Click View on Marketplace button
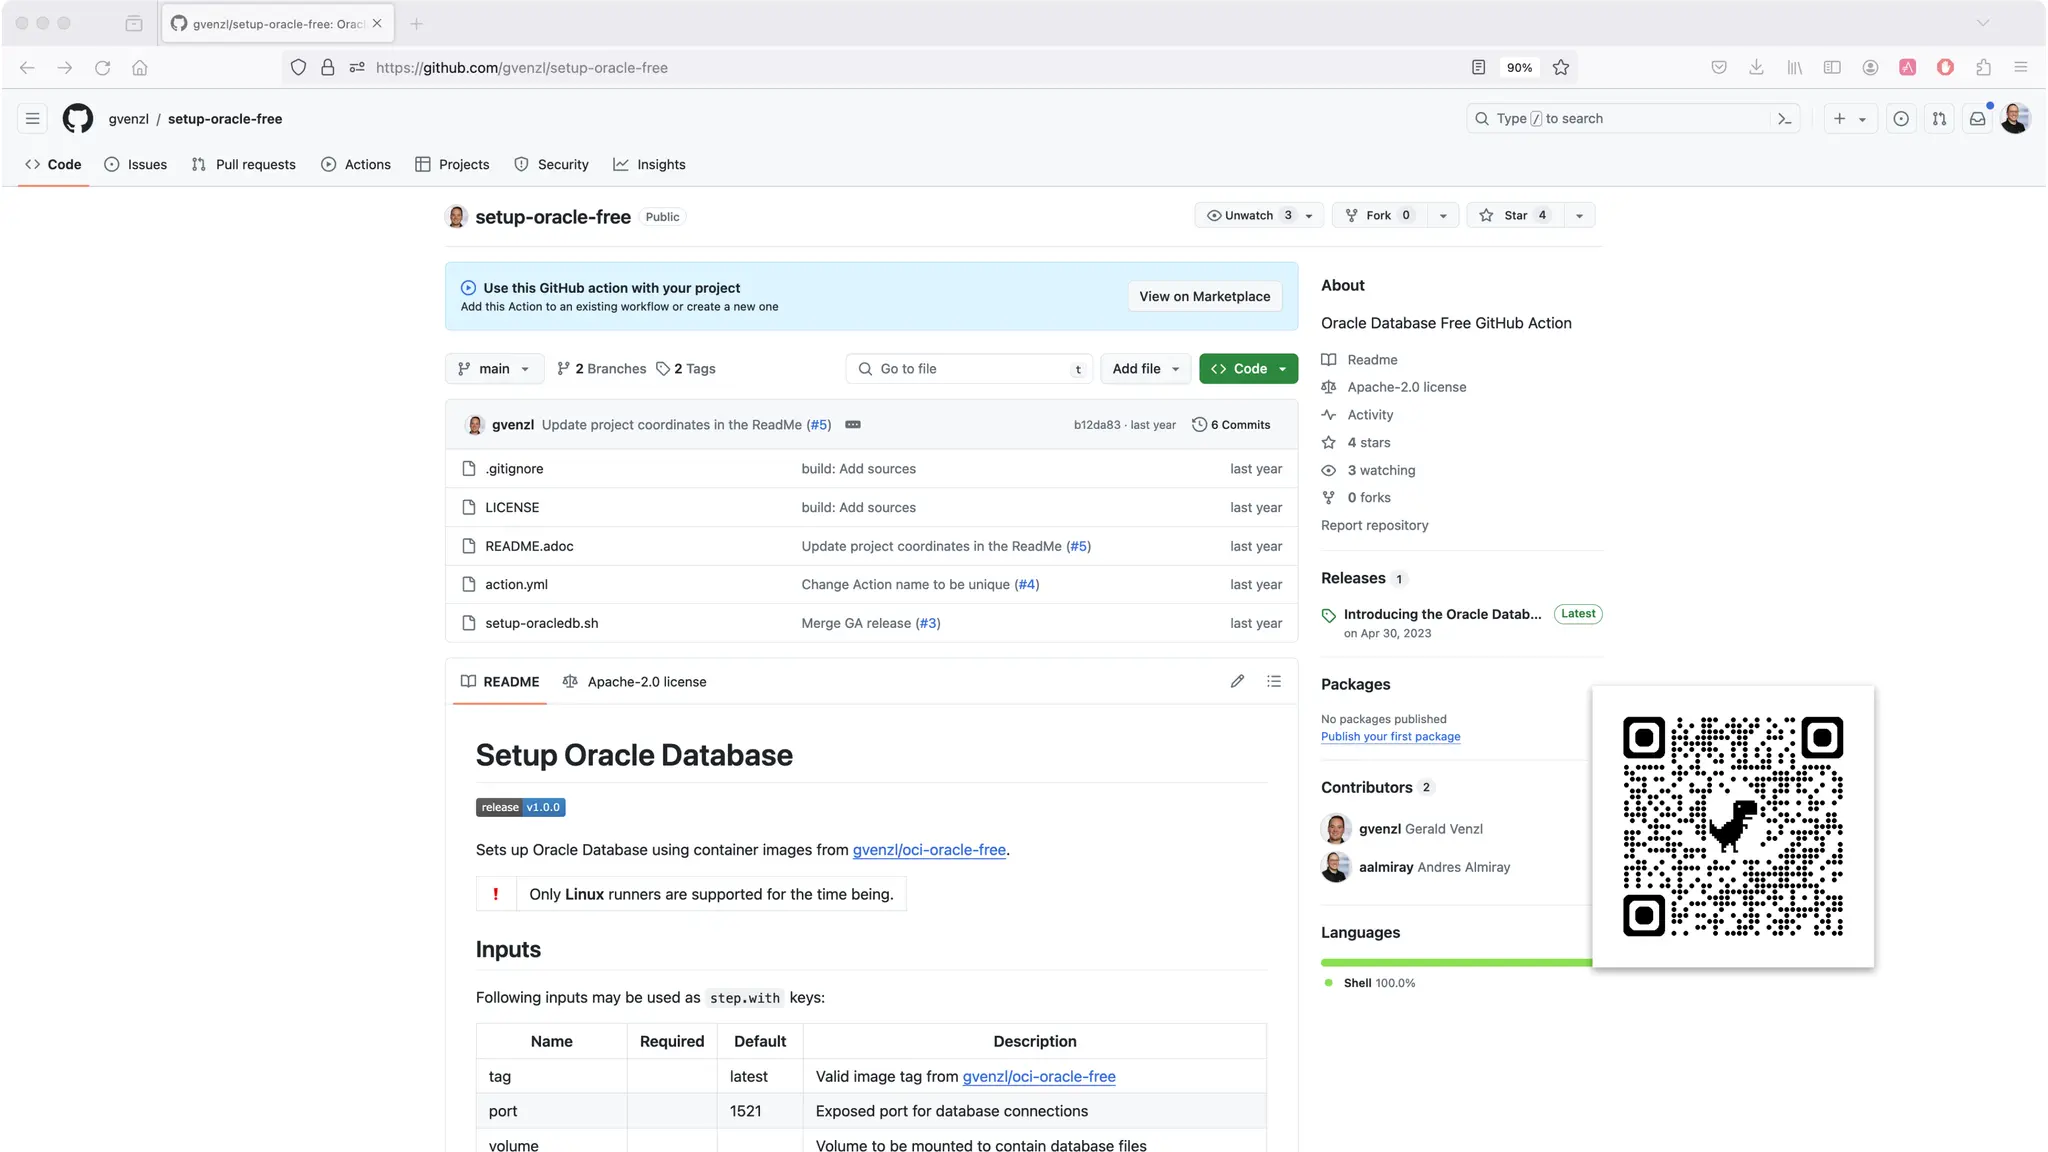 pos(1204,296)
